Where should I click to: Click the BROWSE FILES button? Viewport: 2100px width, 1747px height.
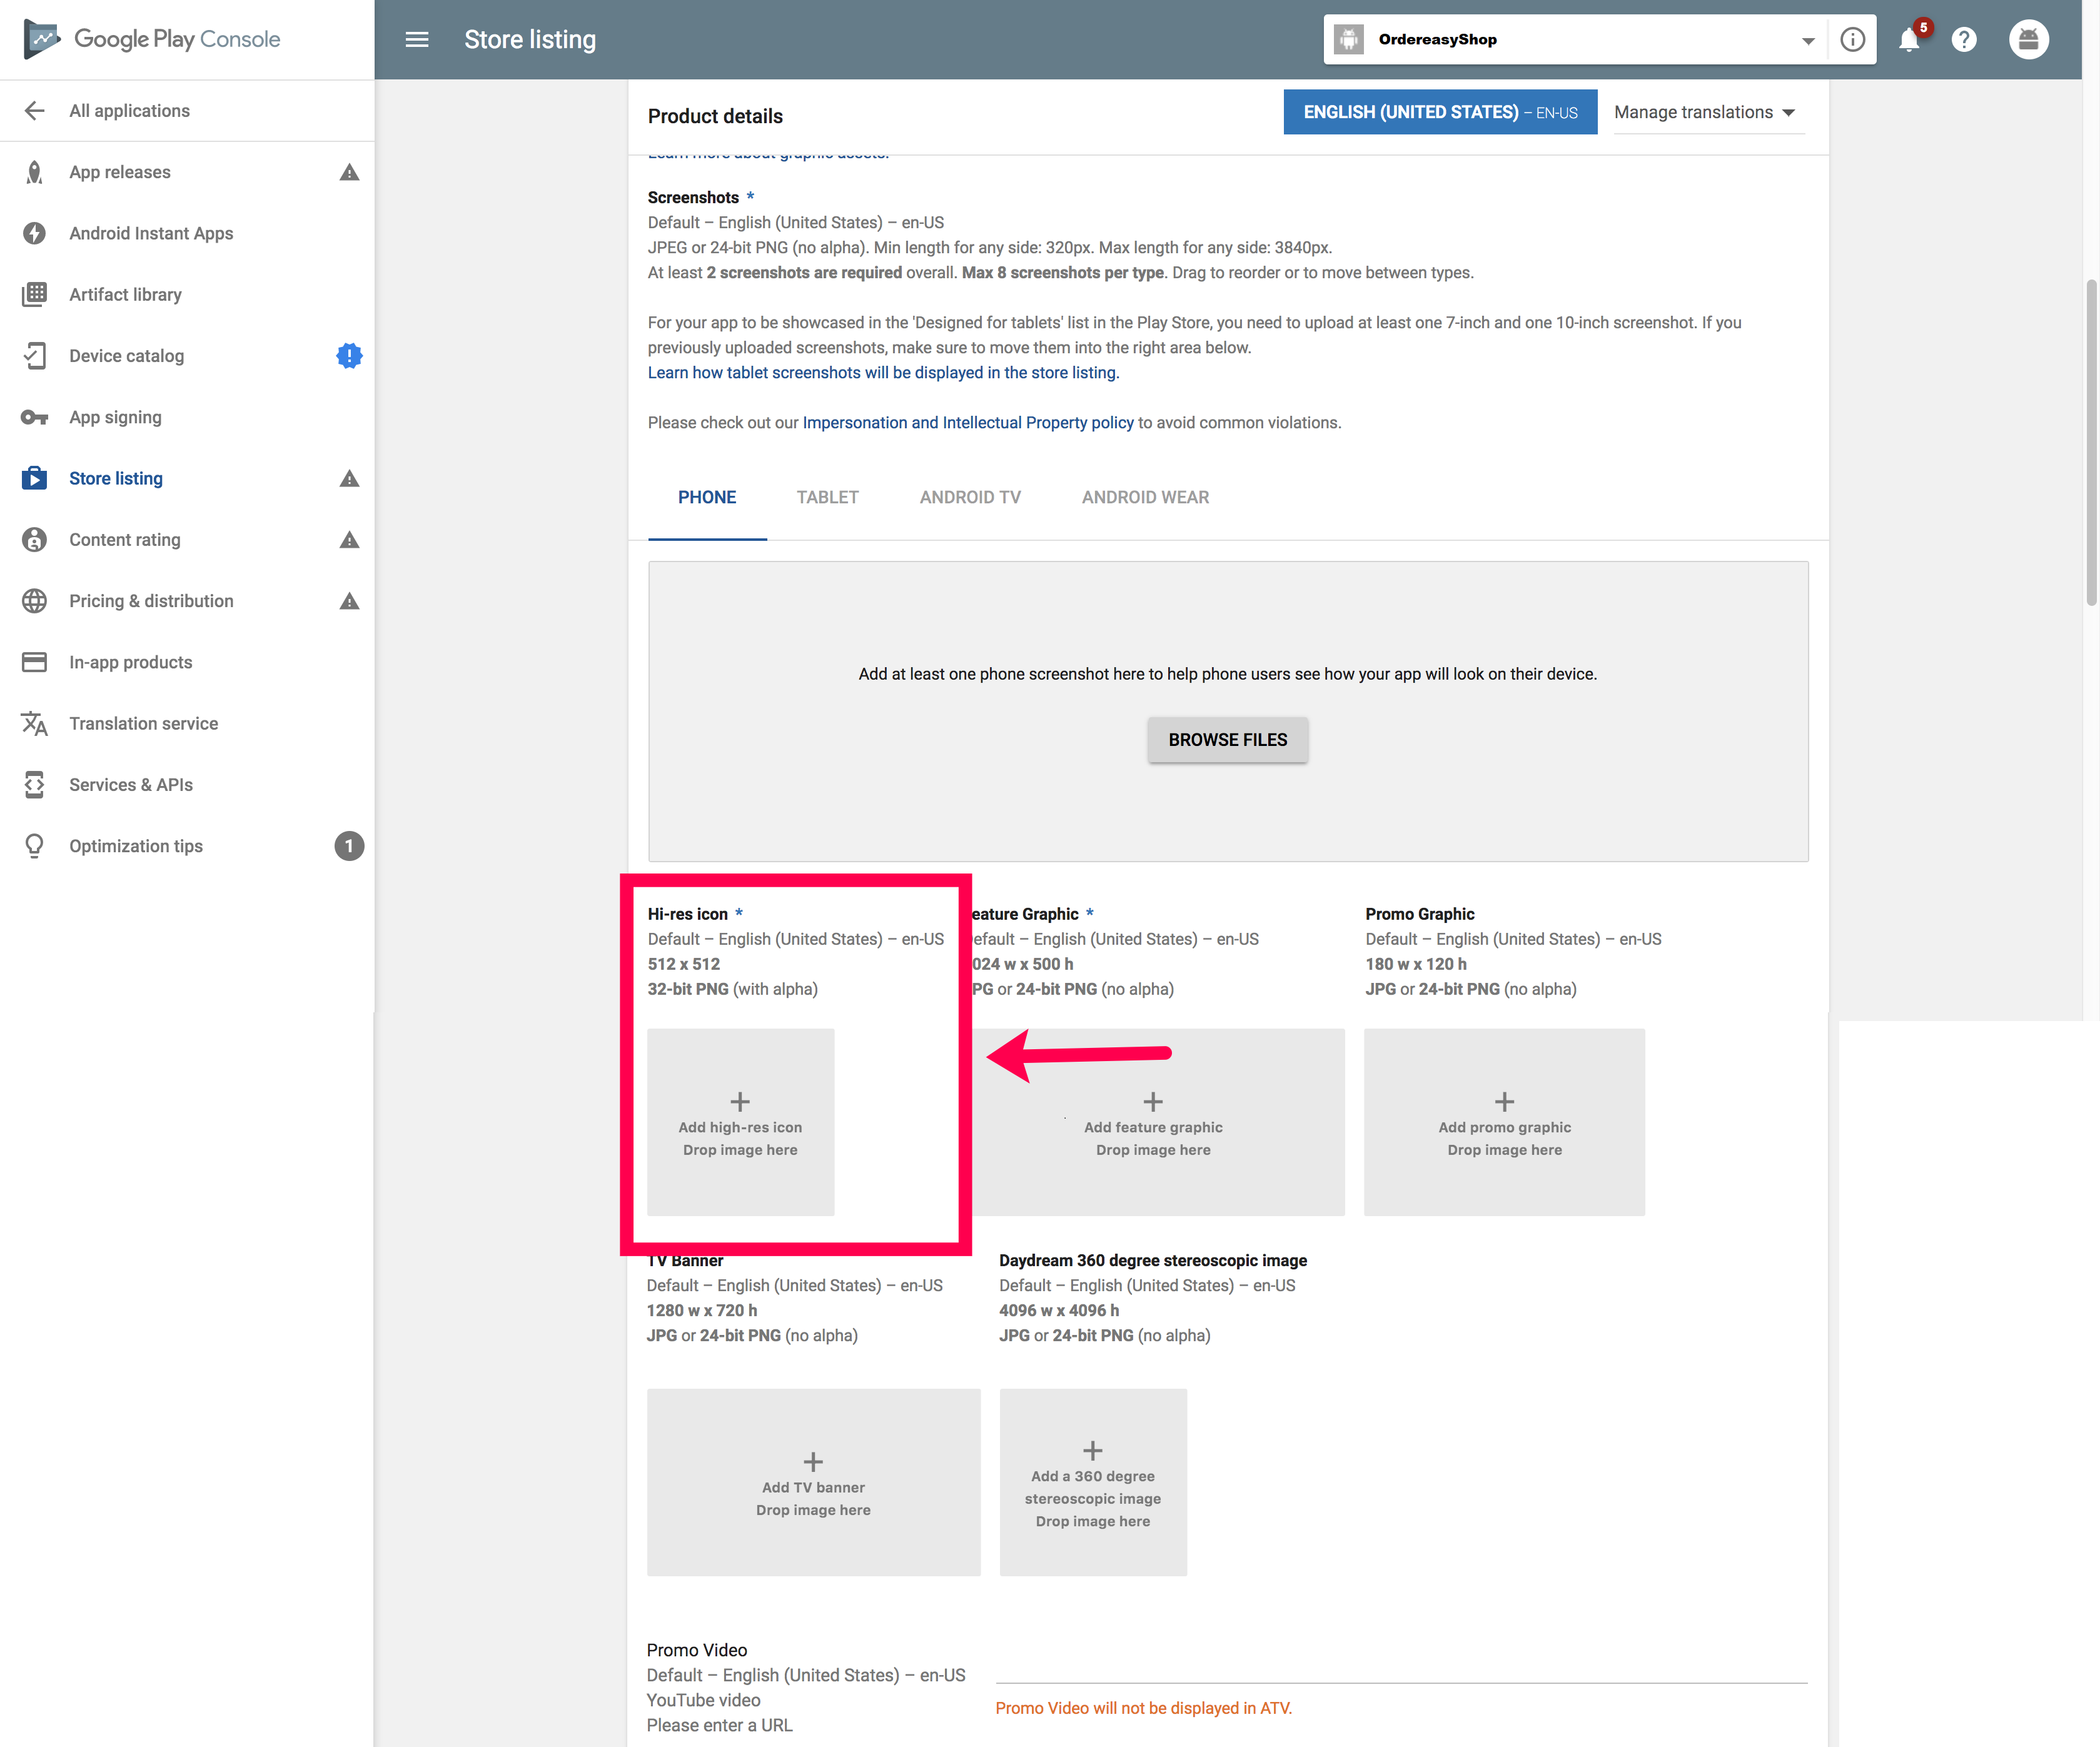click(1227, 740)
